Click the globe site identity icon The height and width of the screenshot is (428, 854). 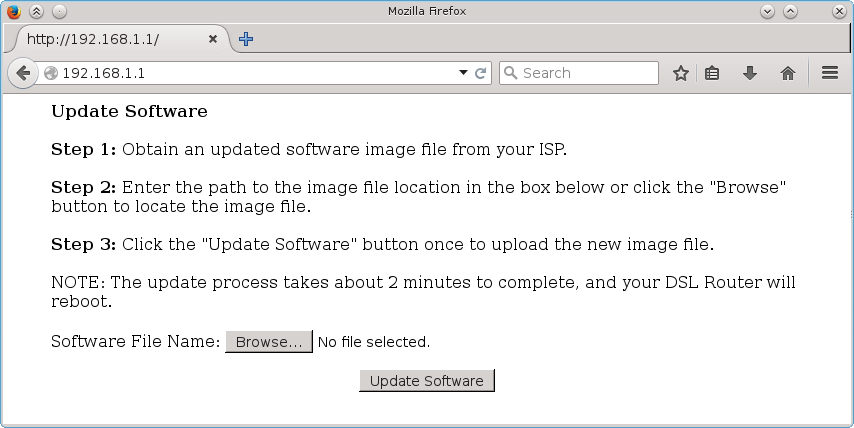point(52,73)
